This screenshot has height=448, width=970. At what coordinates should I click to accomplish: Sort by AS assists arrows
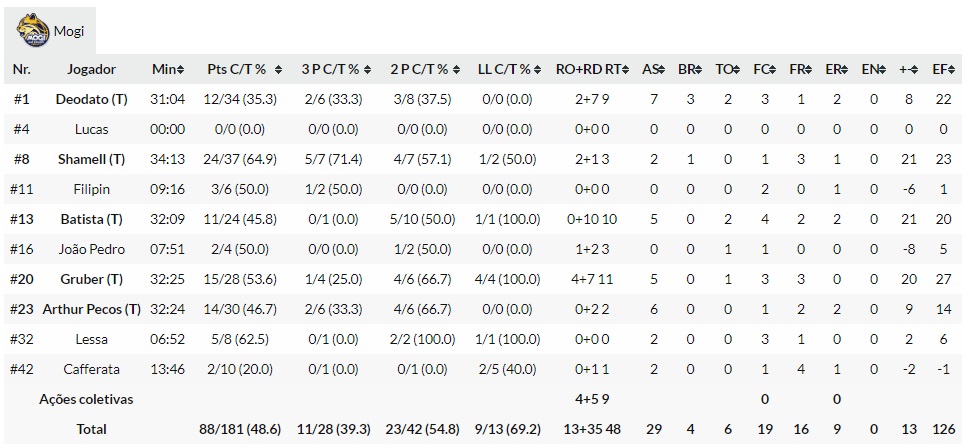(x=661, y=70)
